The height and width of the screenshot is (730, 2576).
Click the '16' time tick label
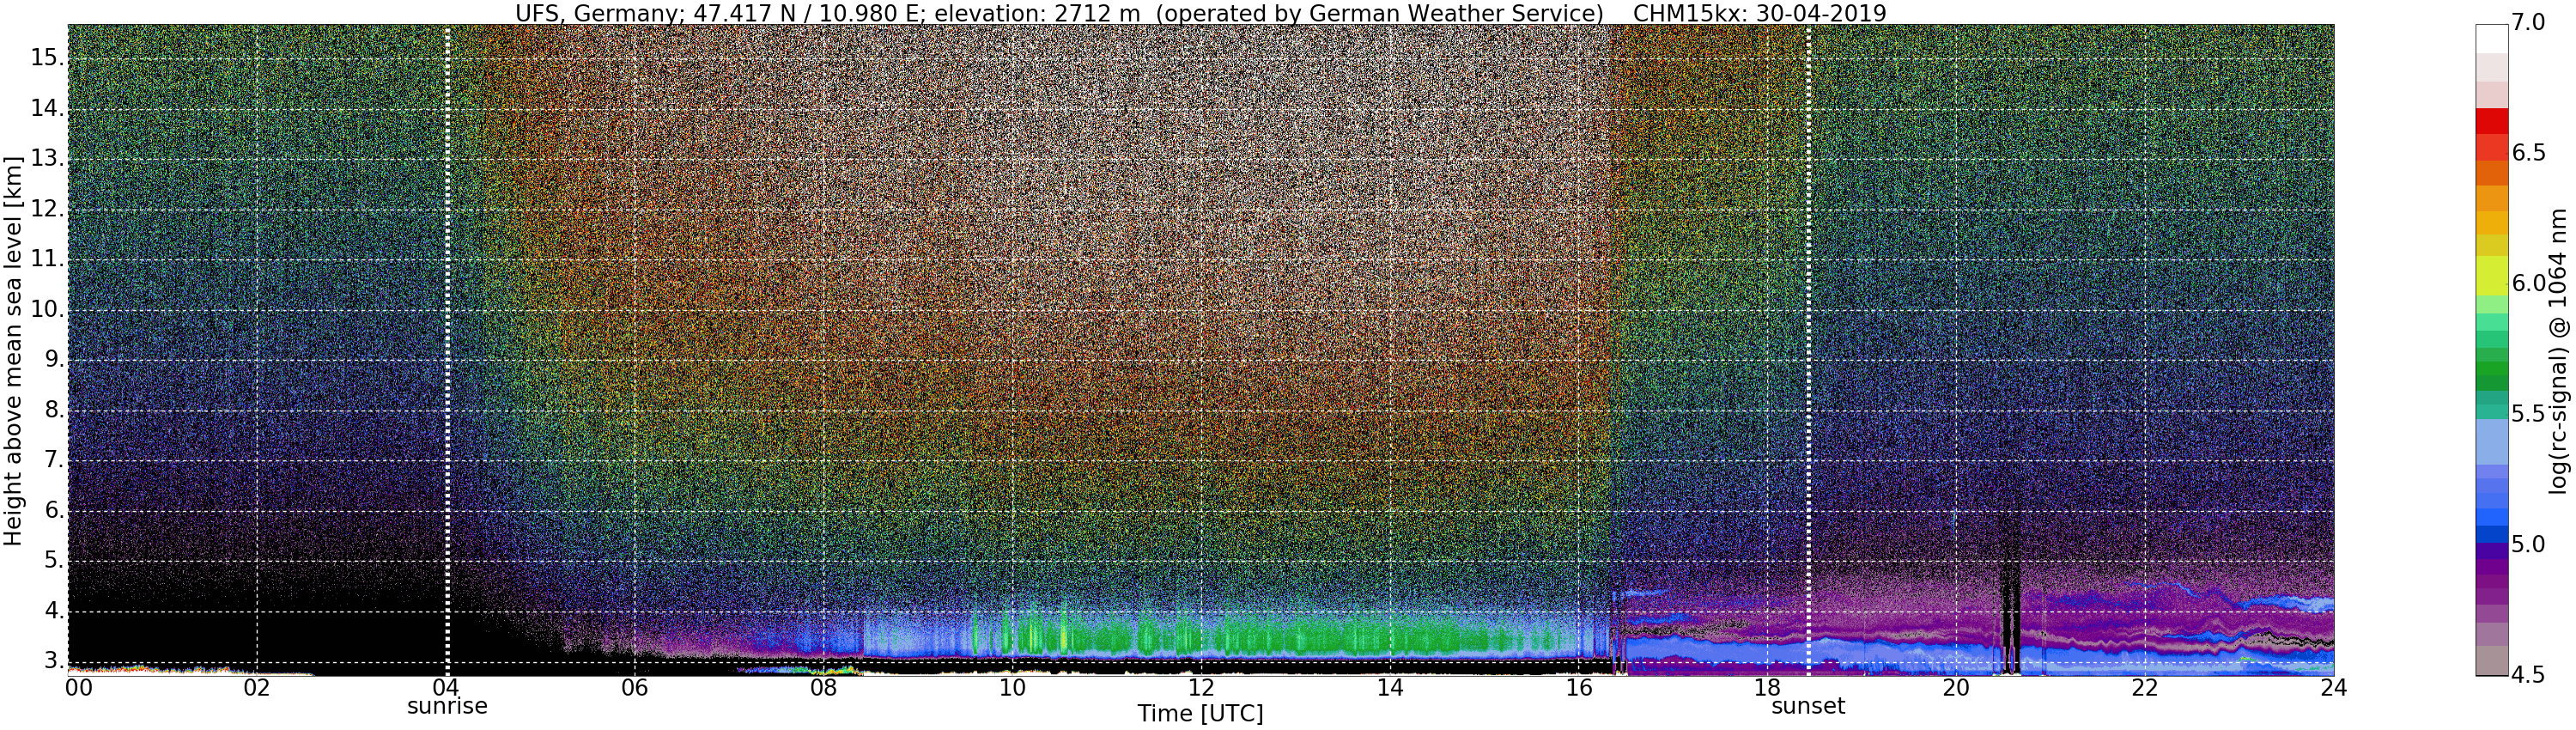point(1579,688)
